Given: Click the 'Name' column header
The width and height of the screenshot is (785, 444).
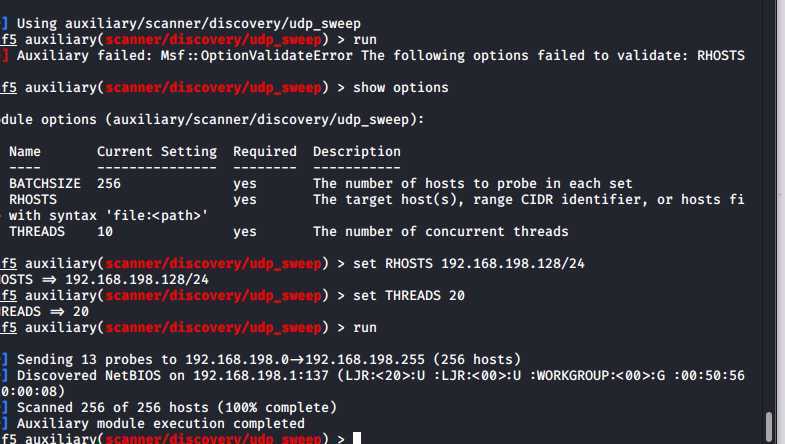Looking at the screenshot, I should point(25,152).
